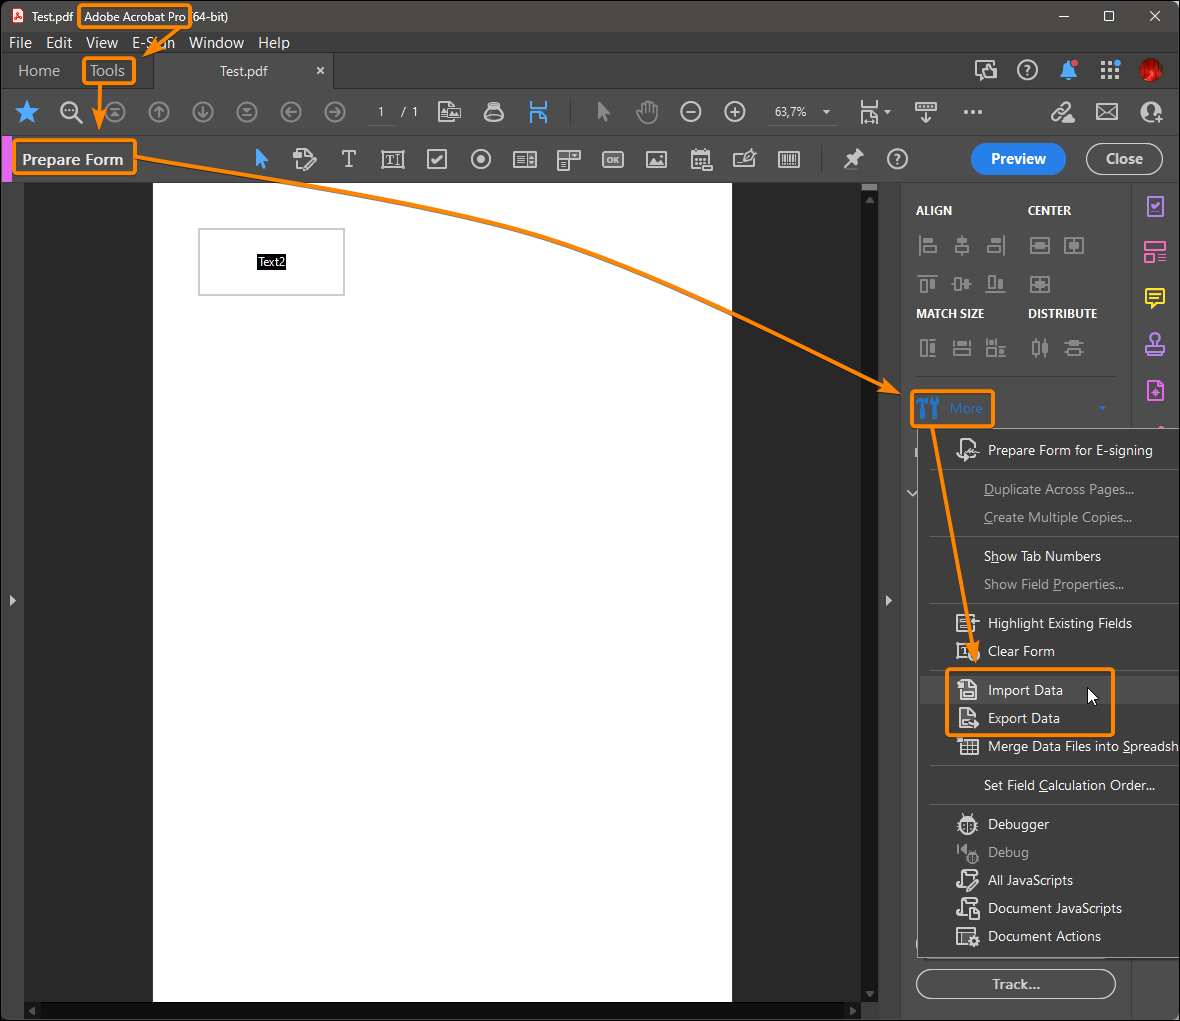Open the Comment panel icon
The height and width of the screenshot is (1021, 1180).
1155,298
